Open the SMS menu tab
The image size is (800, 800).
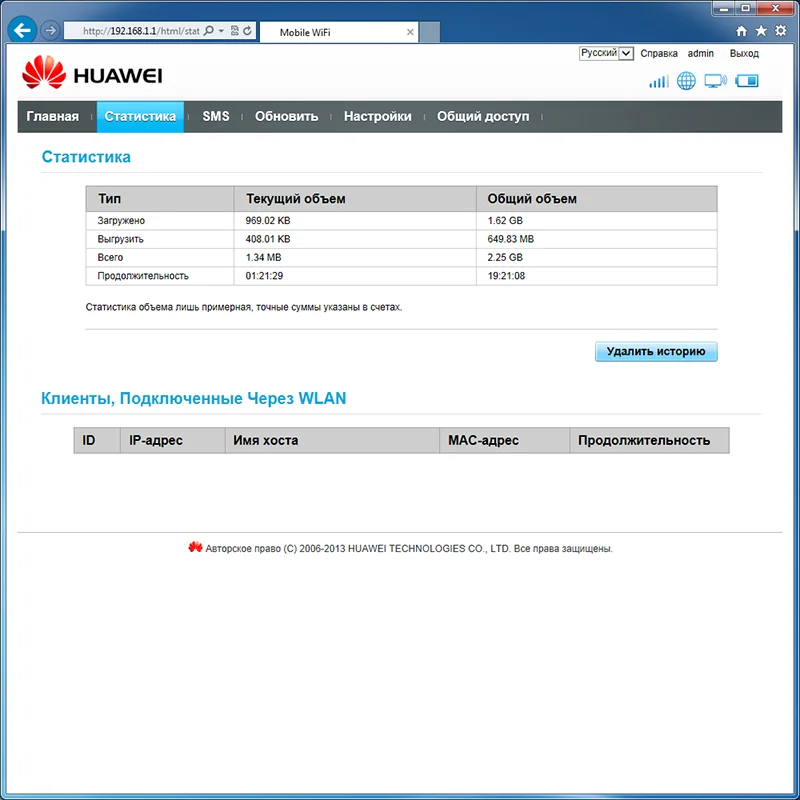pos(216,116)
